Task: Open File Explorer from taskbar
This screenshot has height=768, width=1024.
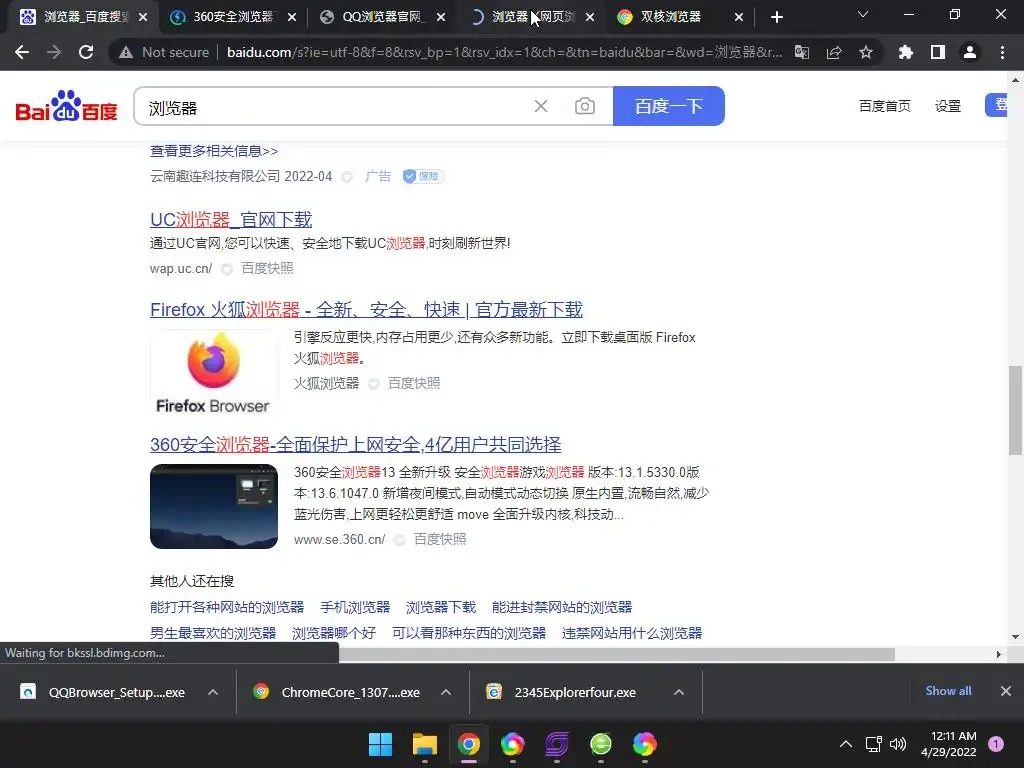Action: point(424,744)
